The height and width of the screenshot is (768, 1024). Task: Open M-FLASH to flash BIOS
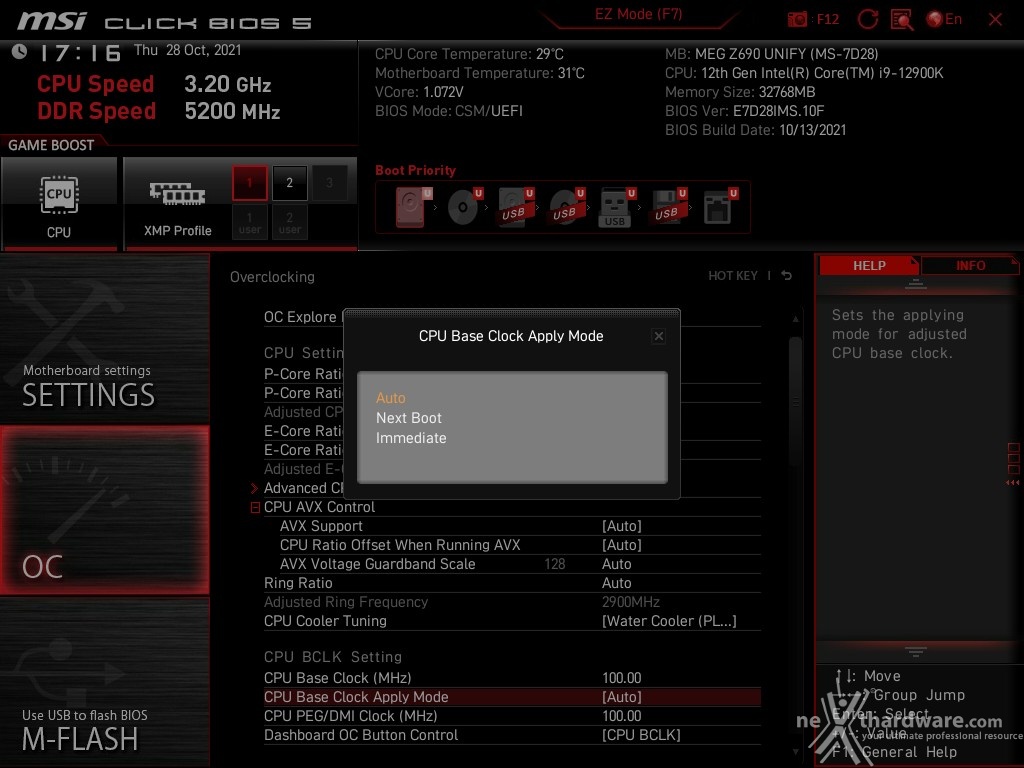click(x=104, y=682)
